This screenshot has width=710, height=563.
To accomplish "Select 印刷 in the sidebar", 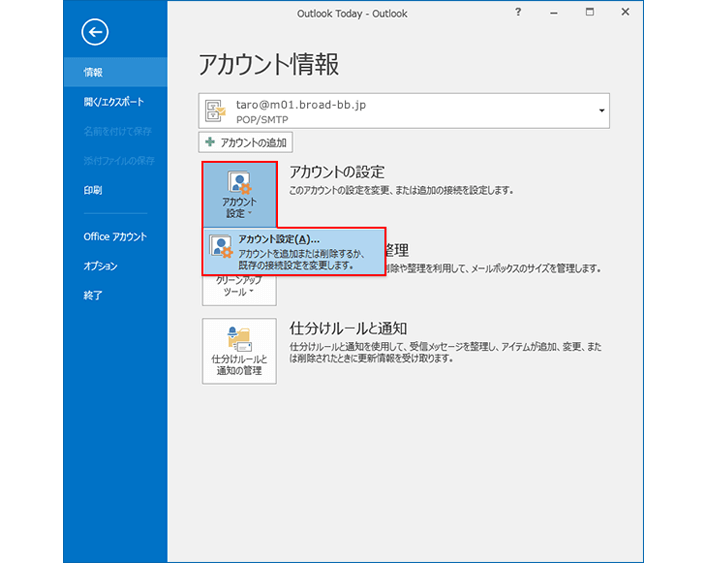I will coord(93,190).
